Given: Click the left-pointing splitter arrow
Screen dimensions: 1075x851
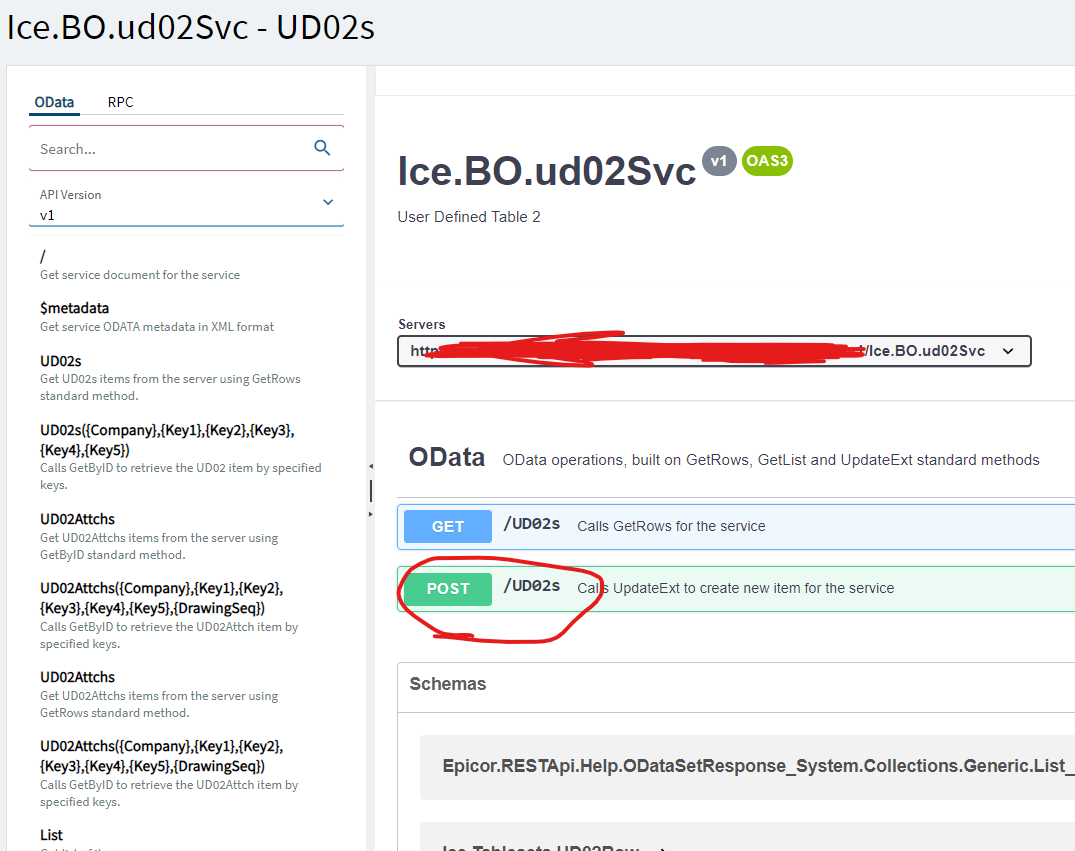Looking at the screenshot, I should coord(371,466).
